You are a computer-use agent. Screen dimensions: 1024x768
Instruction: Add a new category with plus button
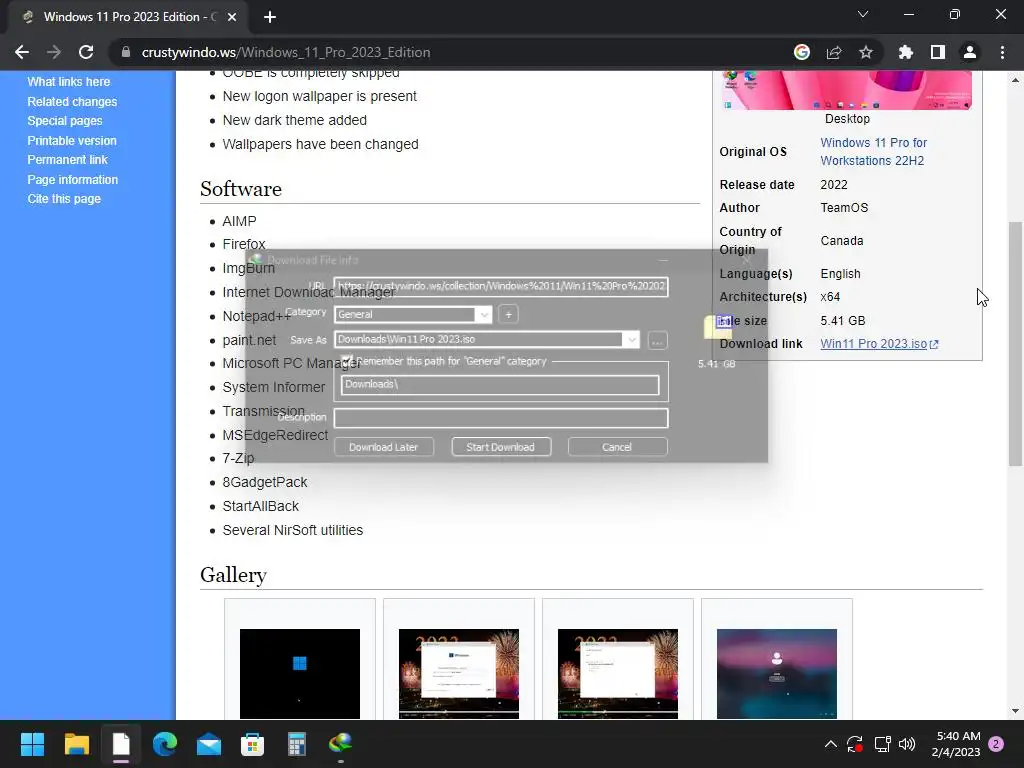click(x=508, y=314)
